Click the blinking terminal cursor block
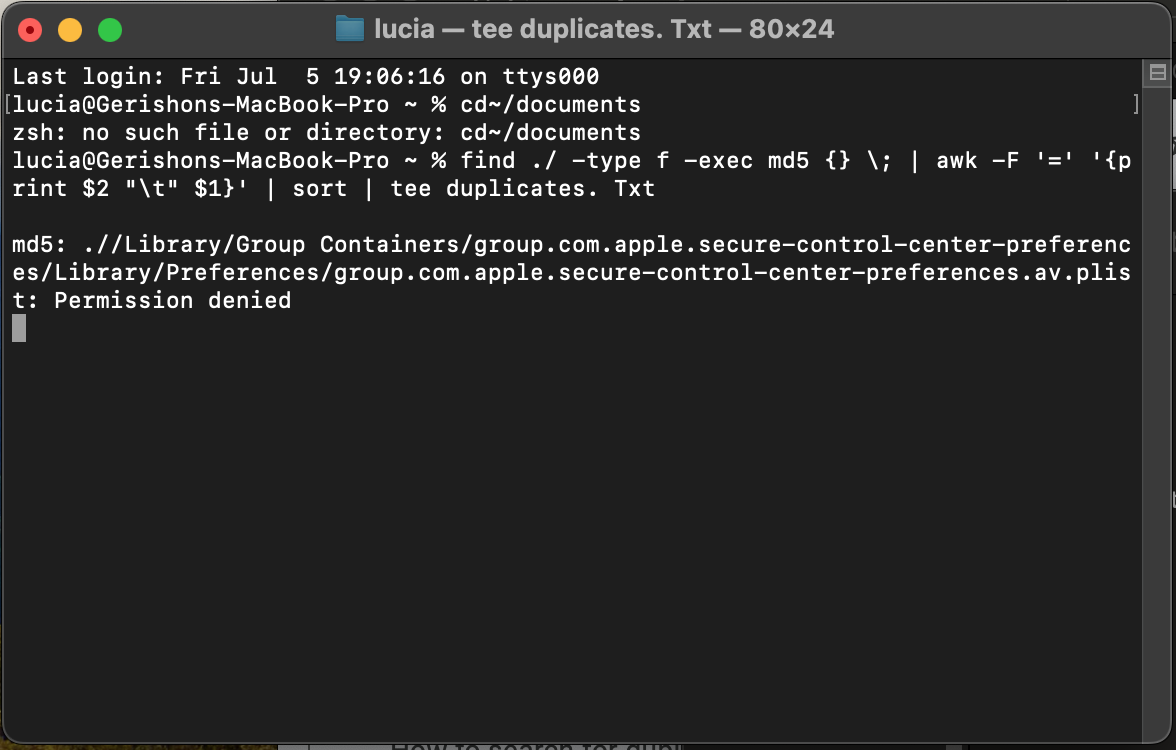The image size is (1176, 750). [x=18, y=328]
